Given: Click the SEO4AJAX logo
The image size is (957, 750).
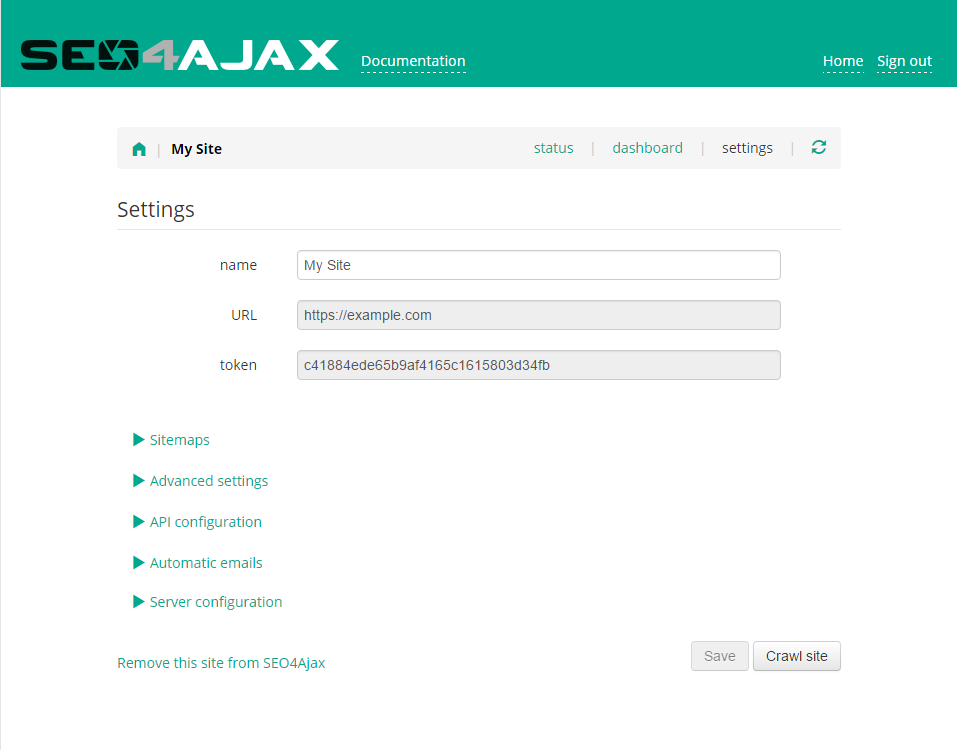Looking at the screenshot, I should tap(180, 55).
